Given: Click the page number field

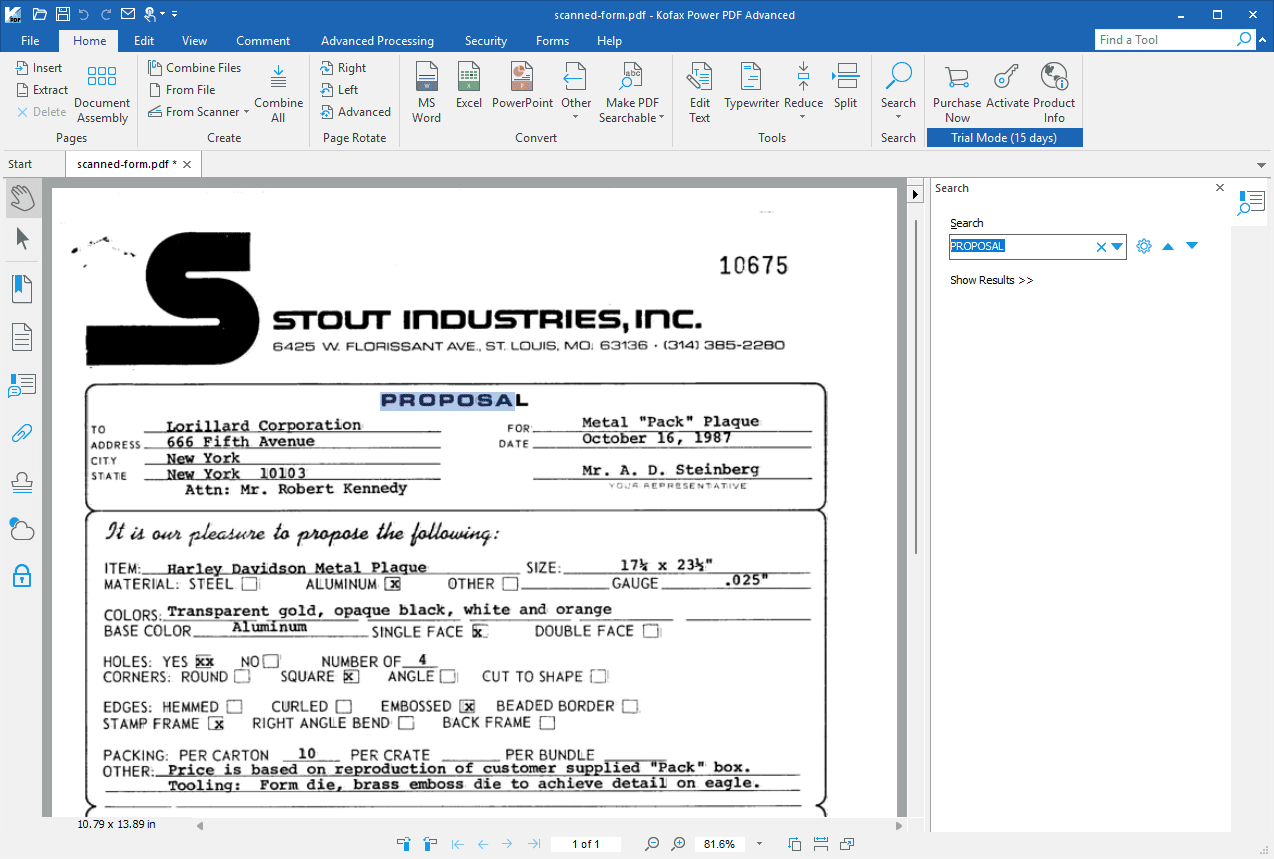Looking at the screenshot, I should click(585, 844).
